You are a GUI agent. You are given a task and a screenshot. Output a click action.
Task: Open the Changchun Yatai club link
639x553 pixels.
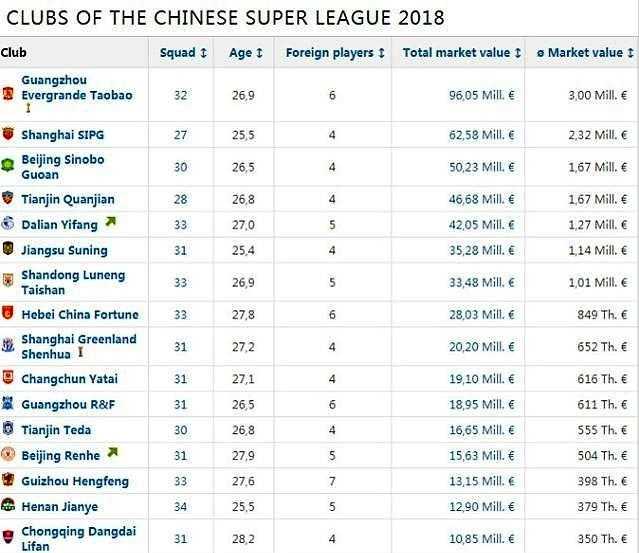tap(70, 379)
